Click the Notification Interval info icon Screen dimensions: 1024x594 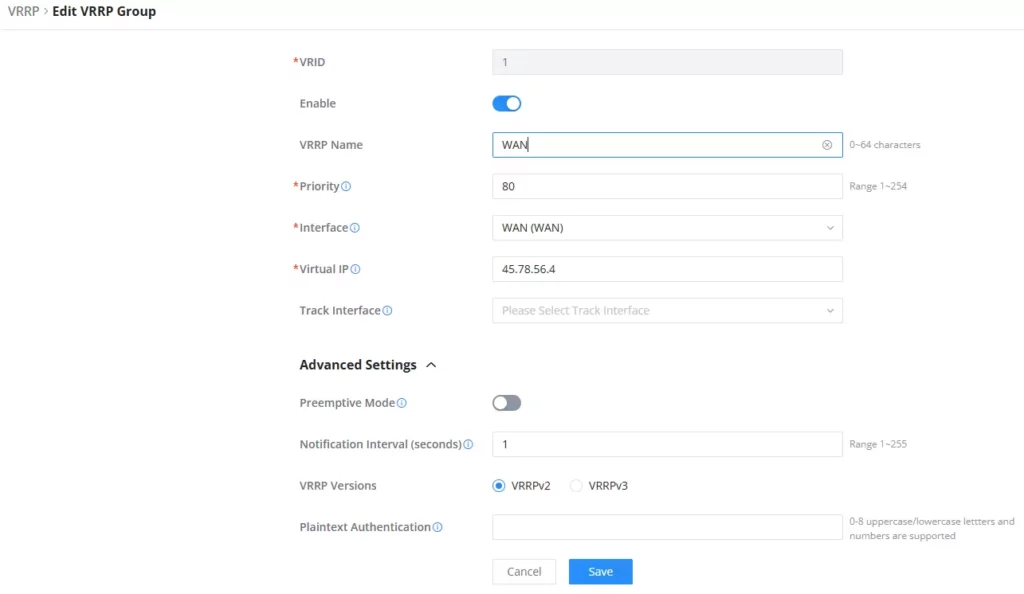[468, 445]
